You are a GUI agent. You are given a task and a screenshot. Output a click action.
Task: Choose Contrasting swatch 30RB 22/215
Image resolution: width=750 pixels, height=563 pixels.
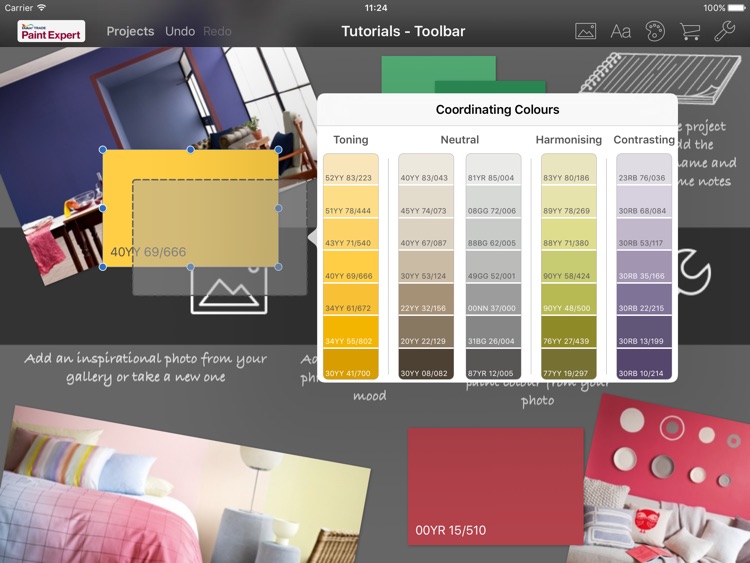tap(644, 299)
